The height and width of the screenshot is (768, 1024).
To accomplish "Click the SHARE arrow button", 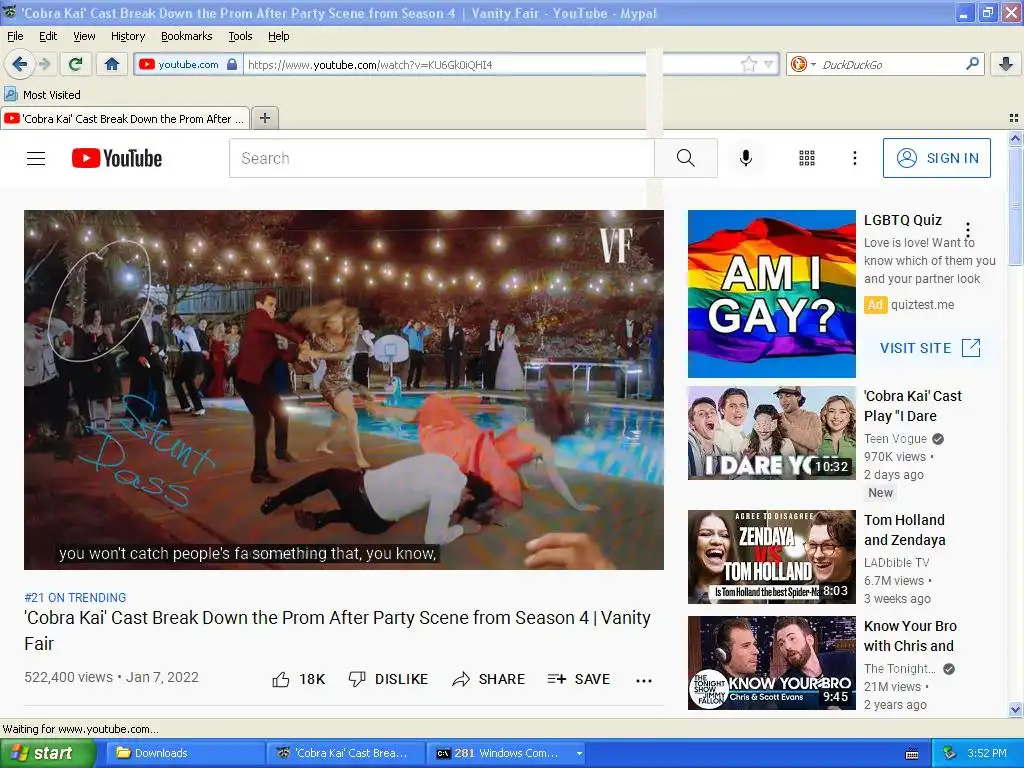I will tap(488, 679).
